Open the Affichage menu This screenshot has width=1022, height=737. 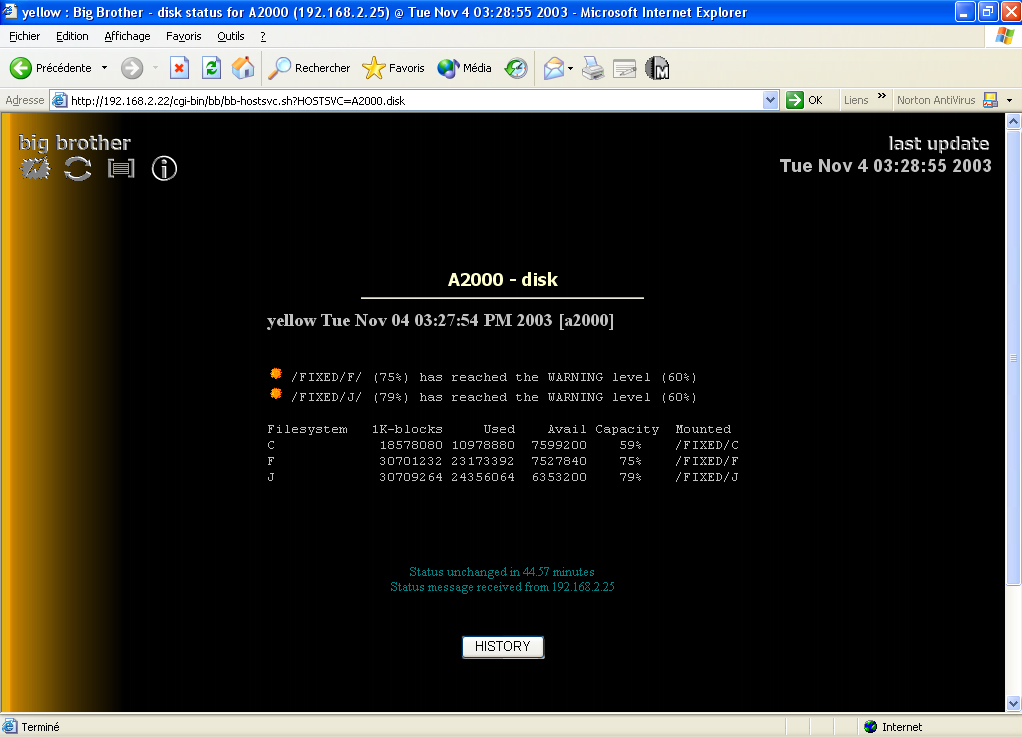point(127,36)
